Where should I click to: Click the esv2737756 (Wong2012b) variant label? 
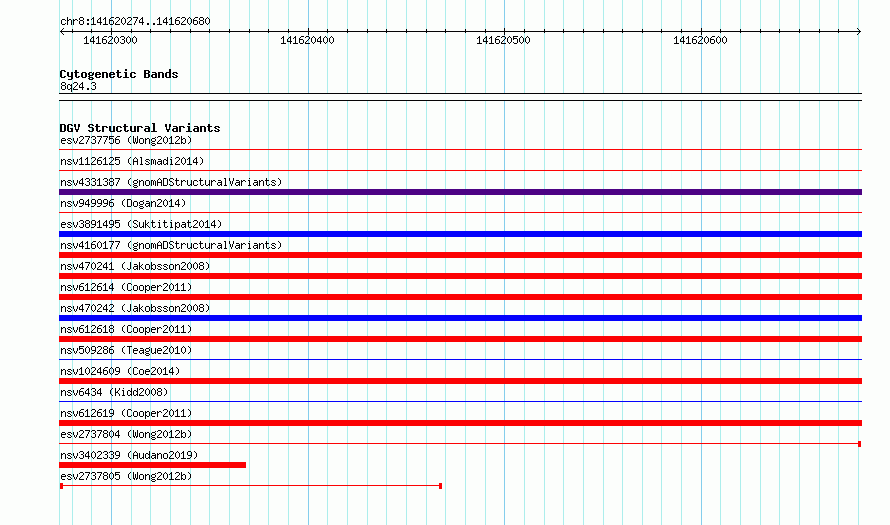click(126, 140)
